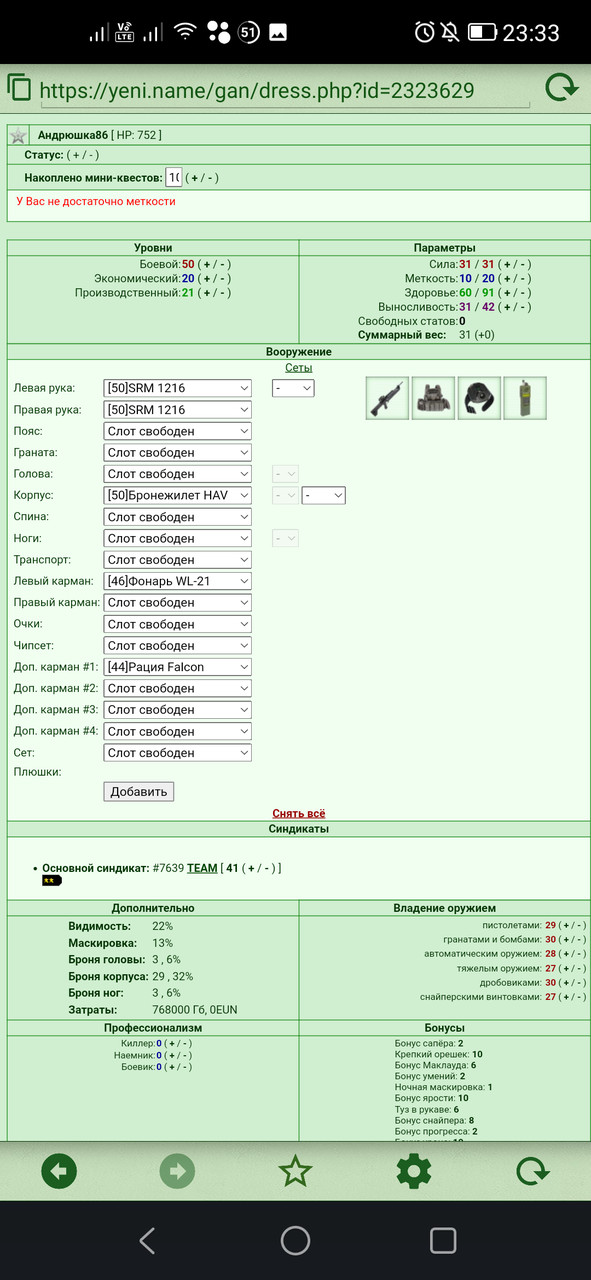Reload page using address bar refresh icon
The height and width of the screenshot is (1280, 591).
click(x=562, y=88)
